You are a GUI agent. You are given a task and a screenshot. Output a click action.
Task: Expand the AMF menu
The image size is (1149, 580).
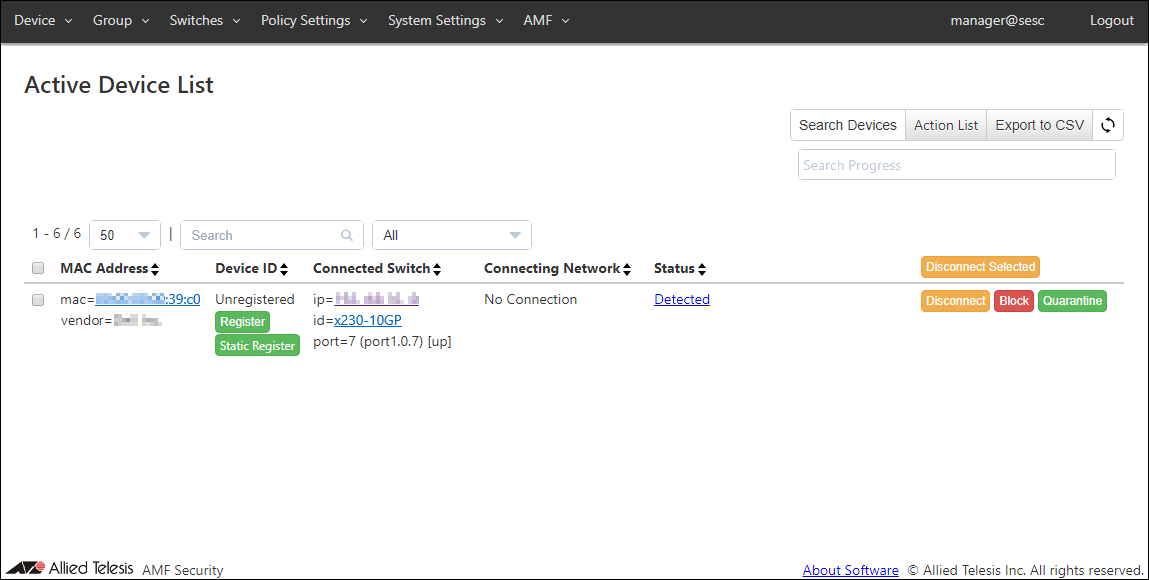point(546,20)
